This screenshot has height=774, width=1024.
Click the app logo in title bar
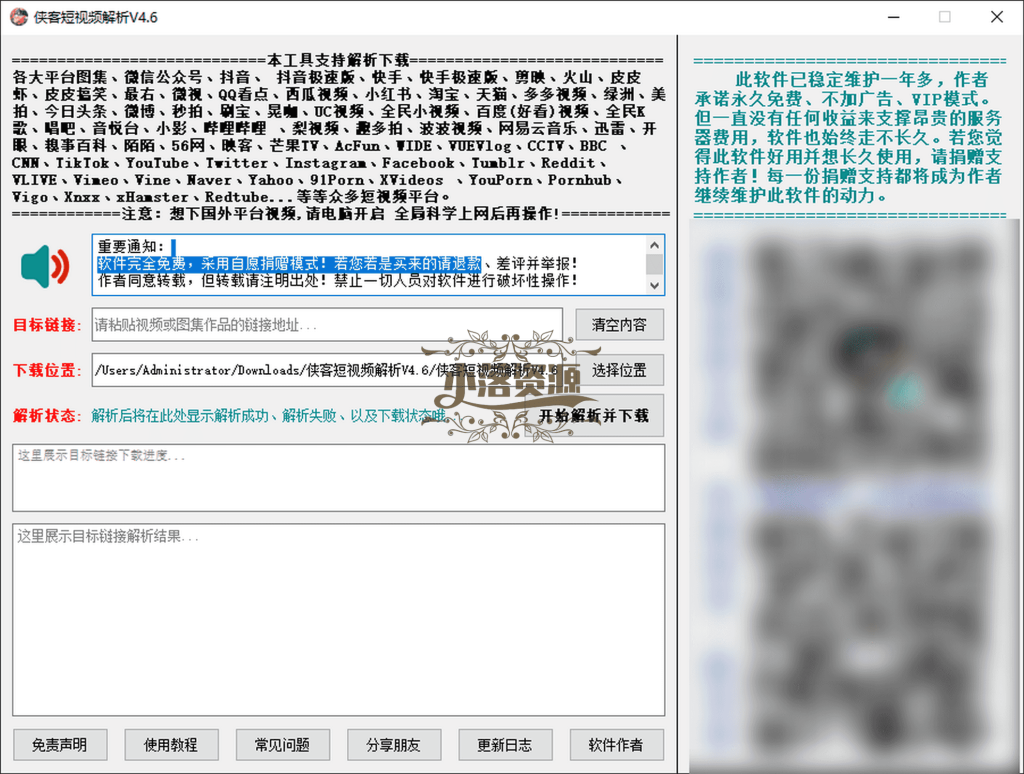19,17
